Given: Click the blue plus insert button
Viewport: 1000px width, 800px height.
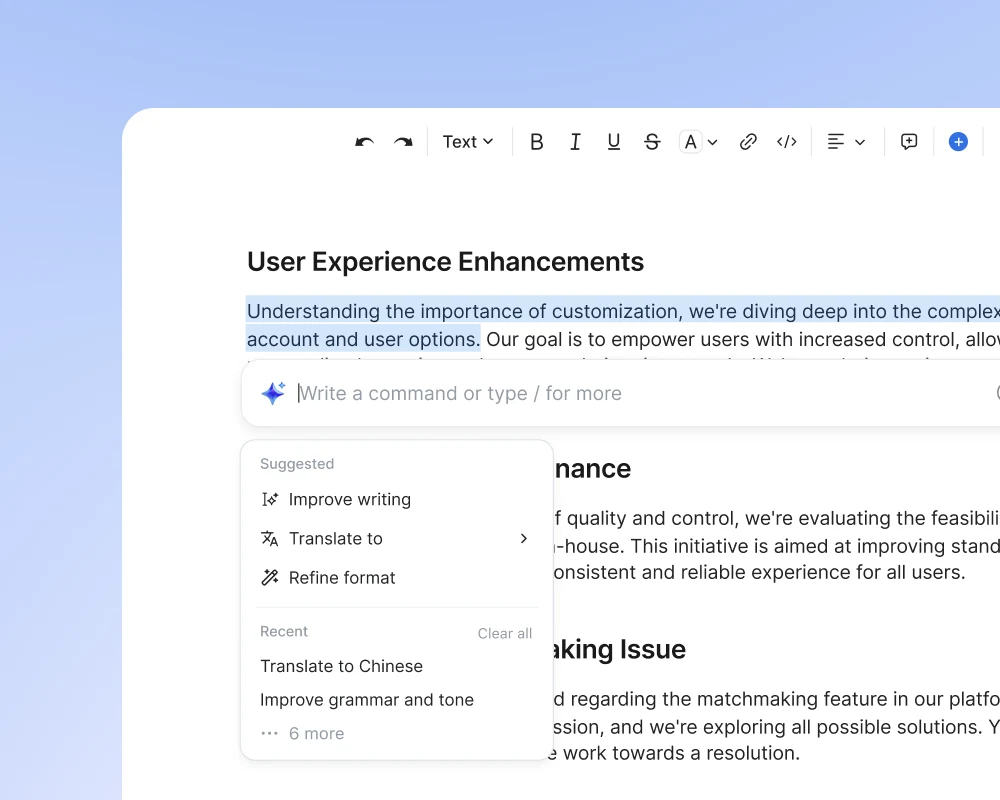Looking at the screenshot, I should [958, 142].
